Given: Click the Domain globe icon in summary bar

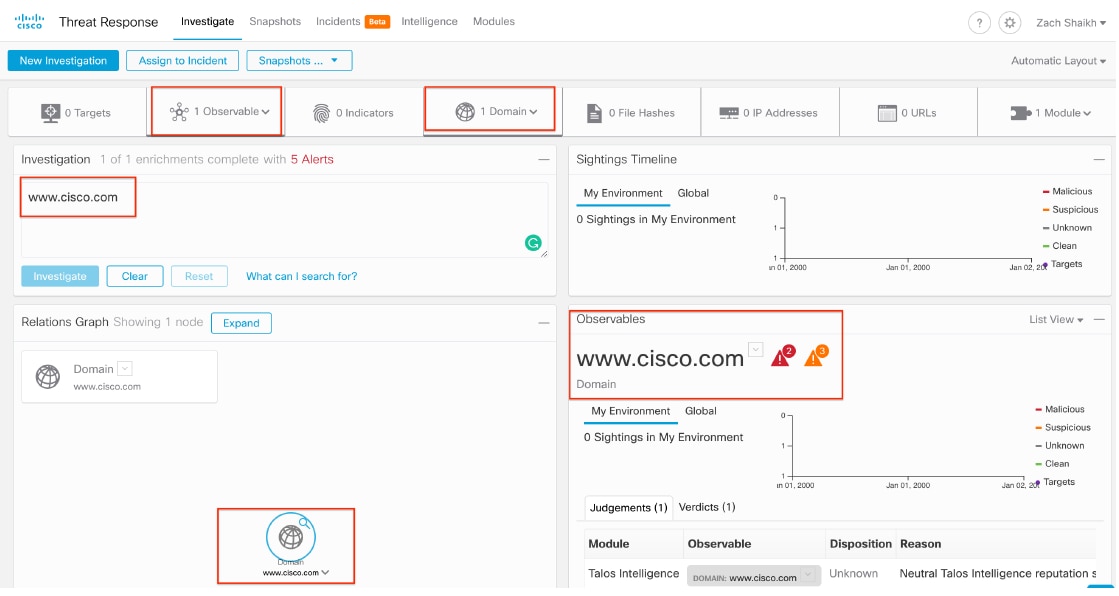Looking at the screenshot, I should pos(465,112).
